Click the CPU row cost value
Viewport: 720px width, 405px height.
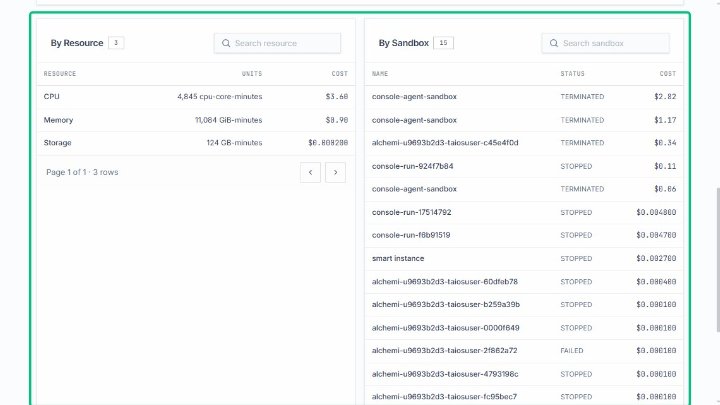[337, 96]
